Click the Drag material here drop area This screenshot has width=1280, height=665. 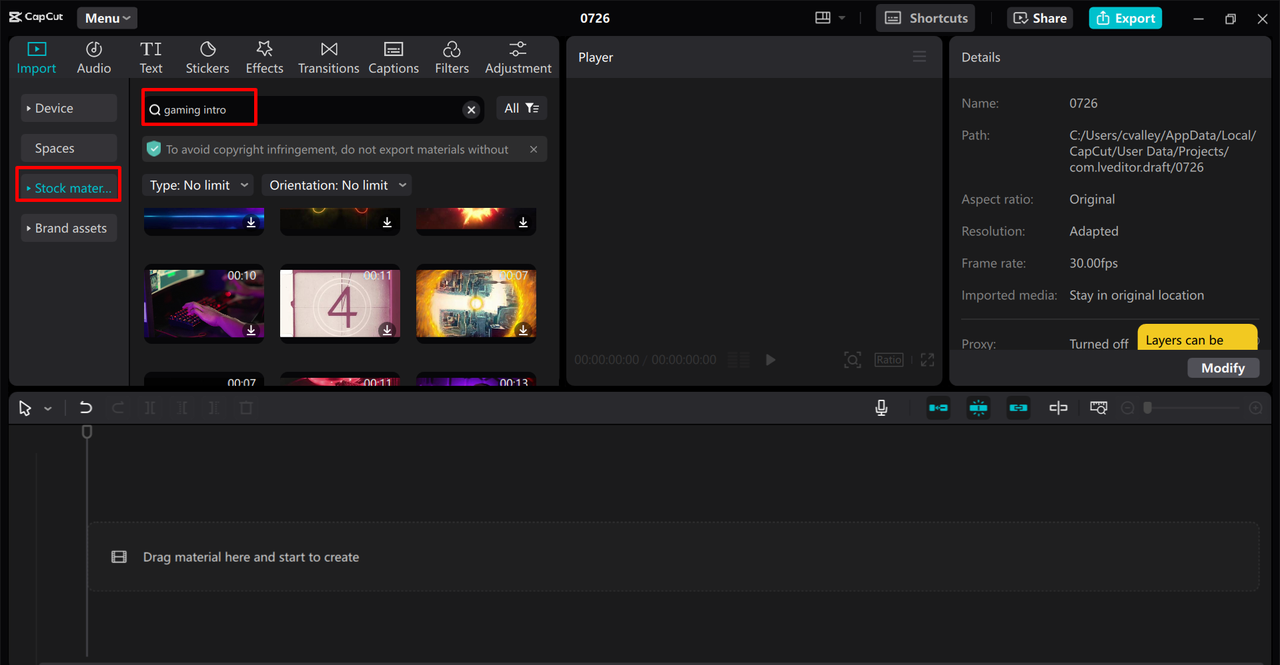pyautogui.click(x=673, y=557)
